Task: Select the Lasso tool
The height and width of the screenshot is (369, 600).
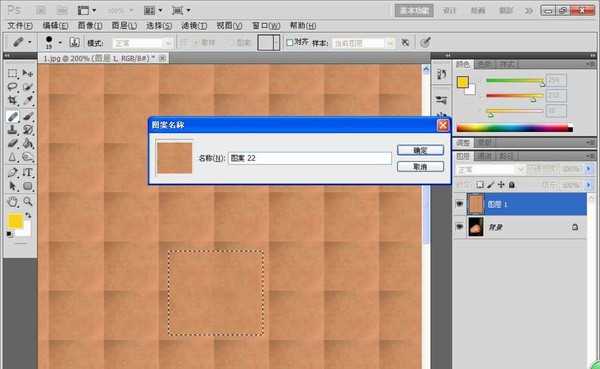Action: coord(13,87)
